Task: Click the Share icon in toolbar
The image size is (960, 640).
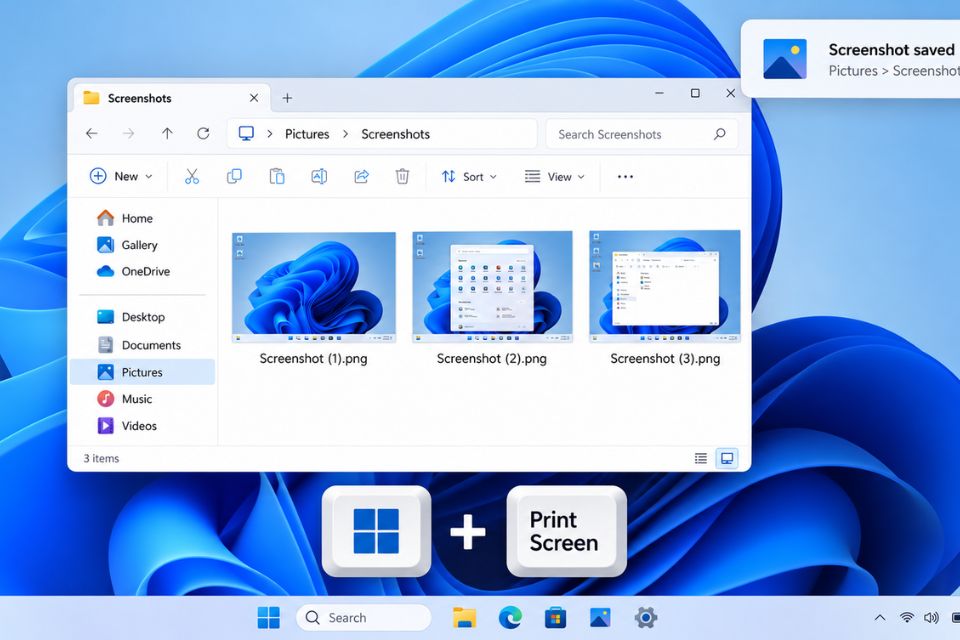Action: (x=361, y=176)
